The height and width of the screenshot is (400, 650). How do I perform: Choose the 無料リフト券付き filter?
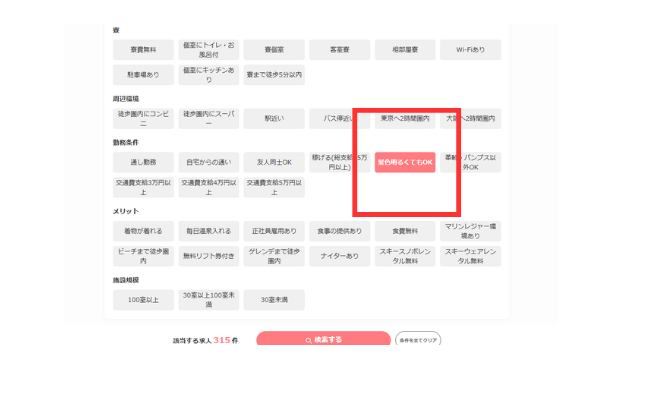click(209, 256)
